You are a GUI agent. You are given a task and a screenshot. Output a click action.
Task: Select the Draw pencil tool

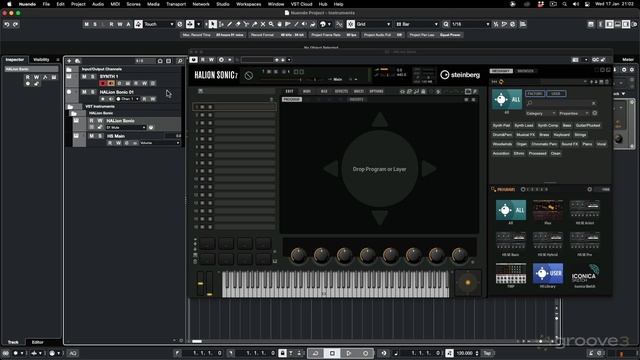(229, 24)
